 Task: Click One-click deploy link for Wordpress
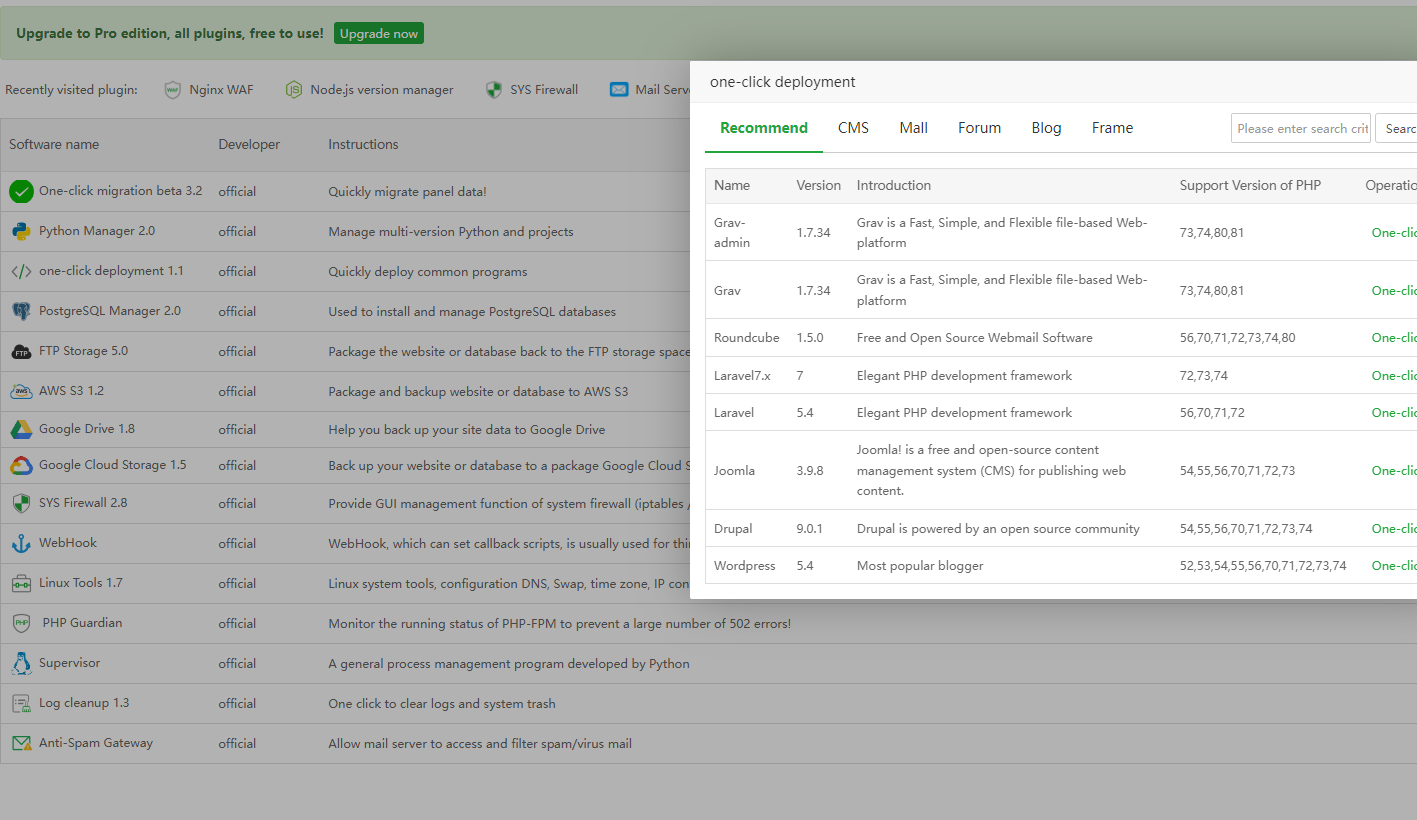coord(1394,566)
